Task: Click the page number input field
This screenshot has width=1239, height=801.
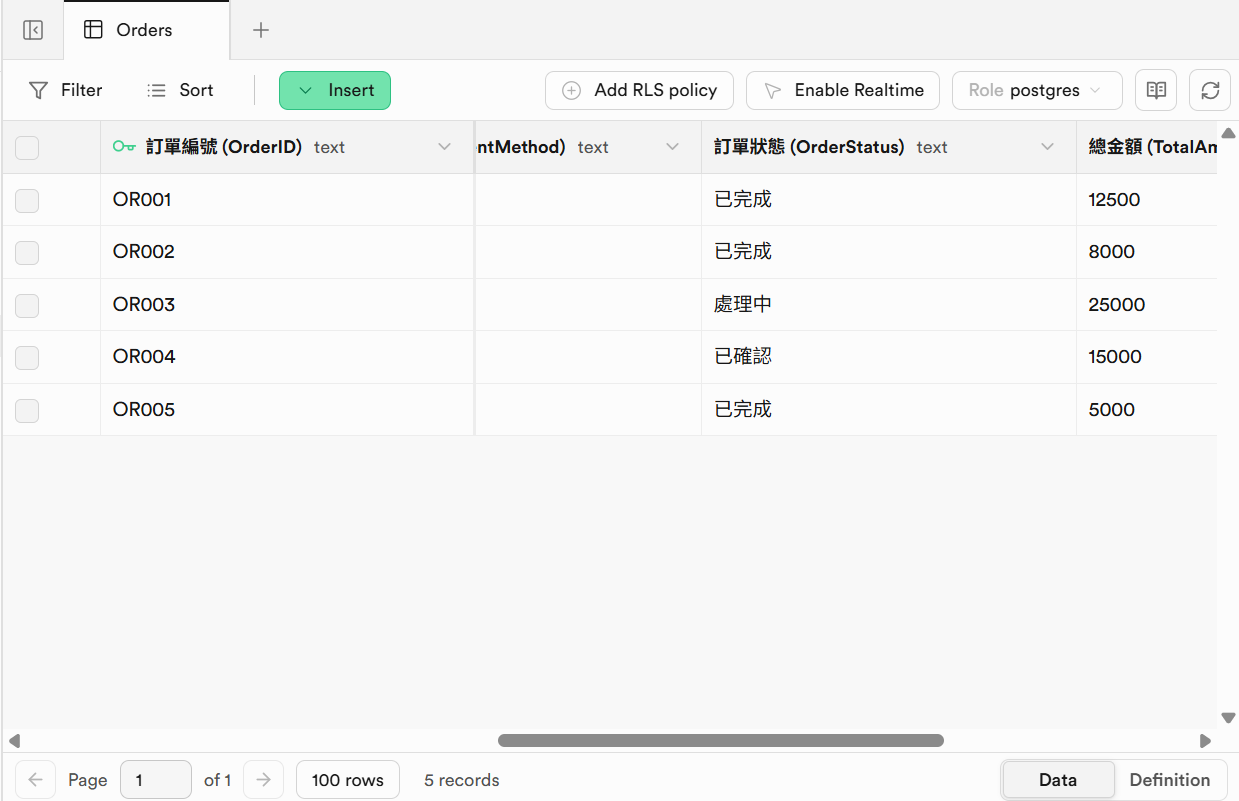Action: 155,780
